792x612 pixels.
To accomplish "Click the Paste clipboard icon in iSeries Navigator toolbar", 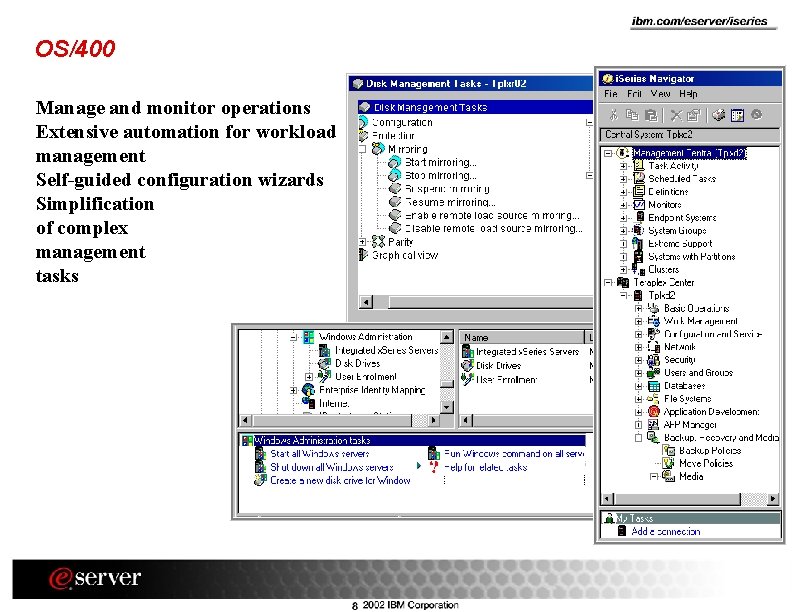I will pyautogui.click(x=652, y=116).
